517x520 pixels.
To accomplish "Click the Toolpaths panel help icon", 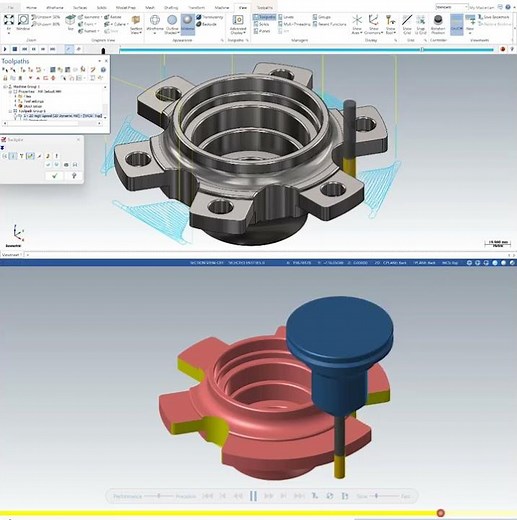I will [103, 70].
